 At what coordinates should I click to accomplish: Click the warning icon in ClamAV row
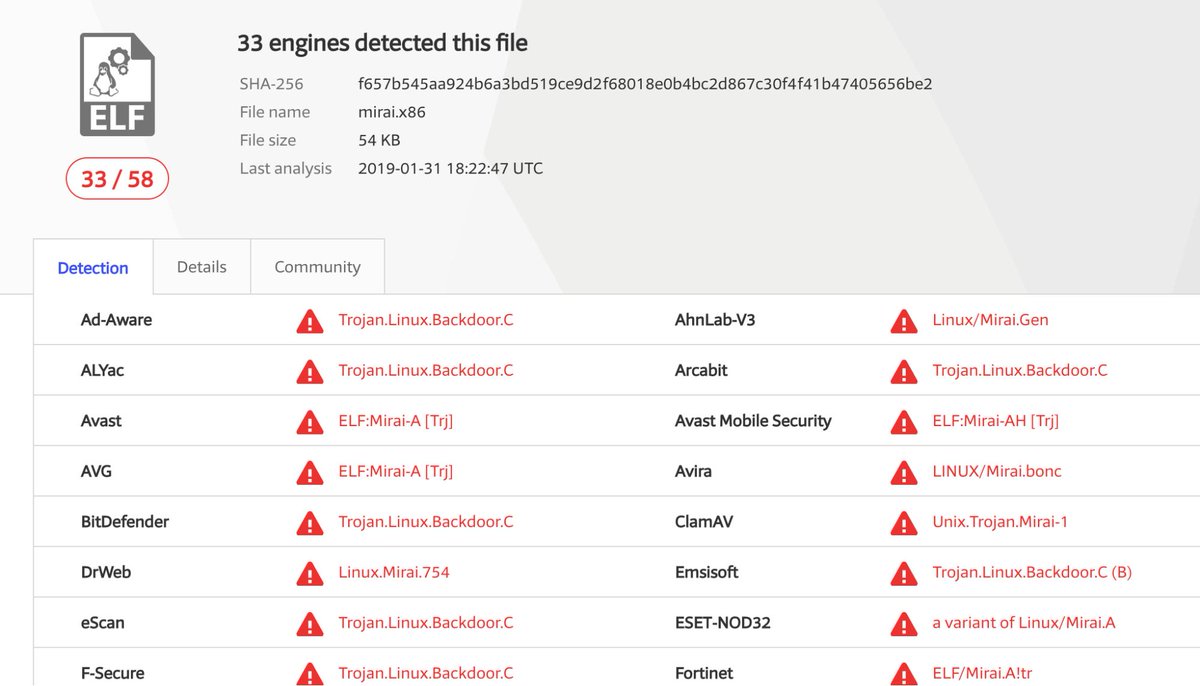pos(904,523)
